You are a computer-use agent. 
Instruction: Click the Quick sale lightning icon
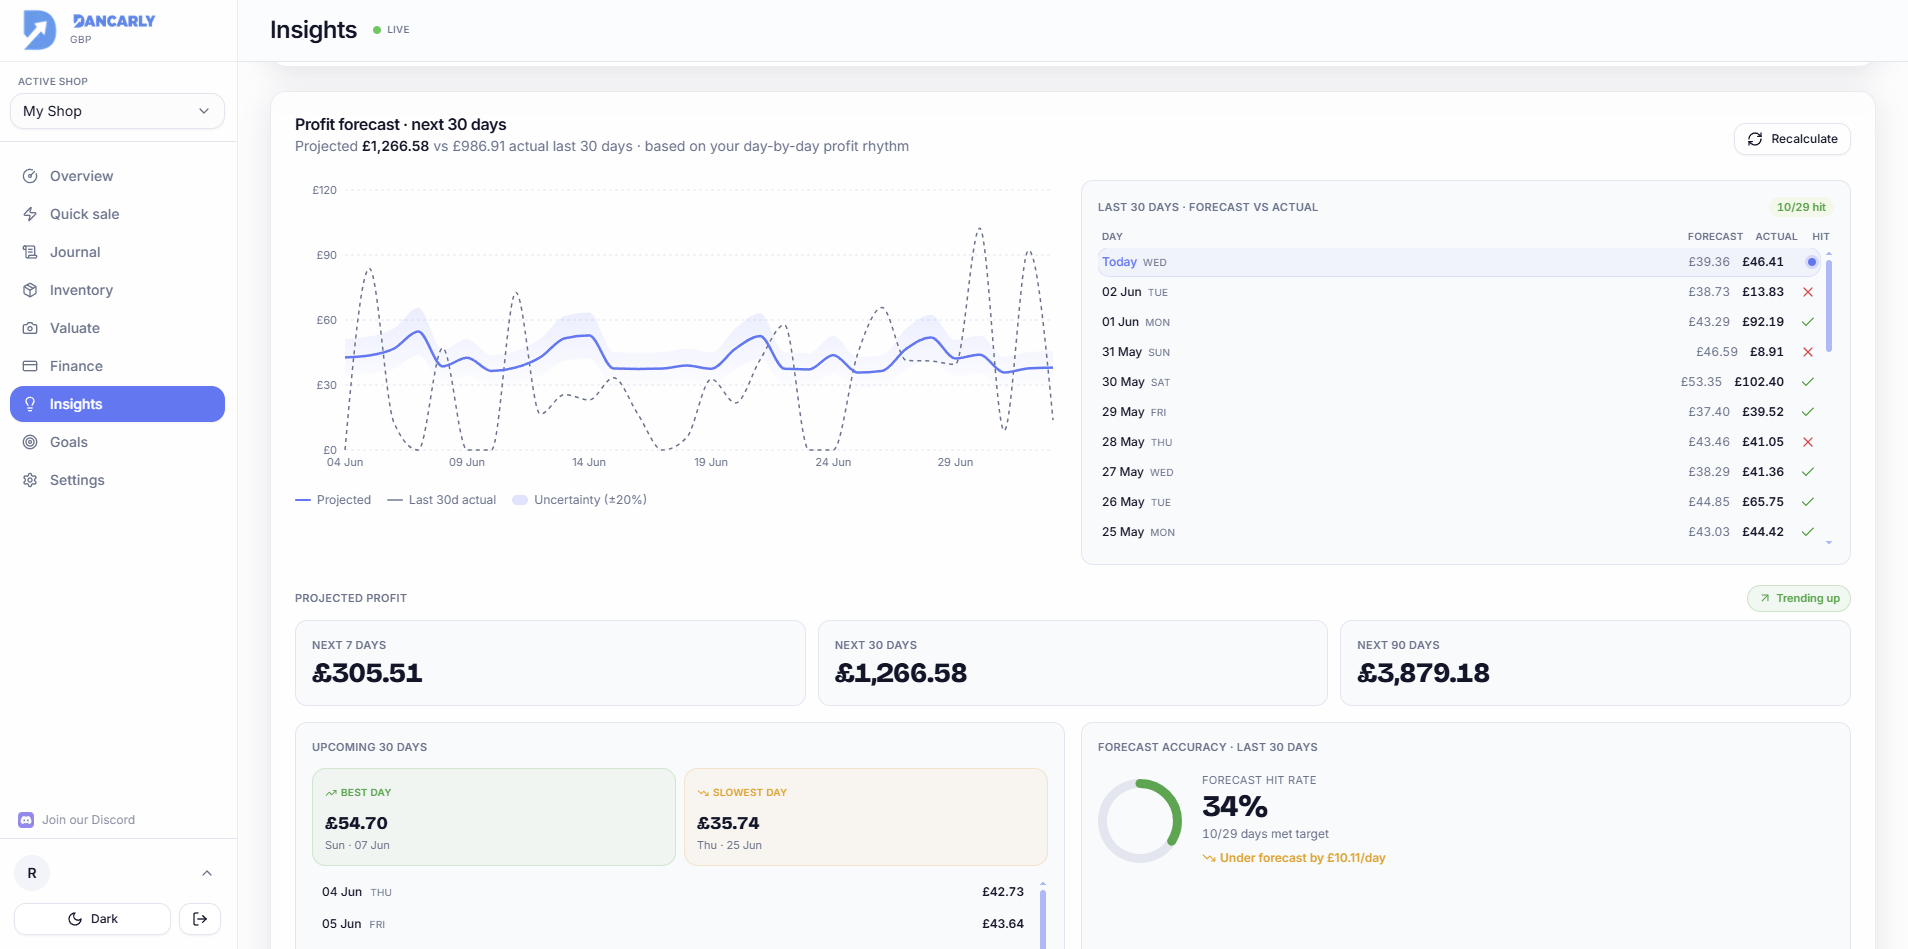point(30,214)
